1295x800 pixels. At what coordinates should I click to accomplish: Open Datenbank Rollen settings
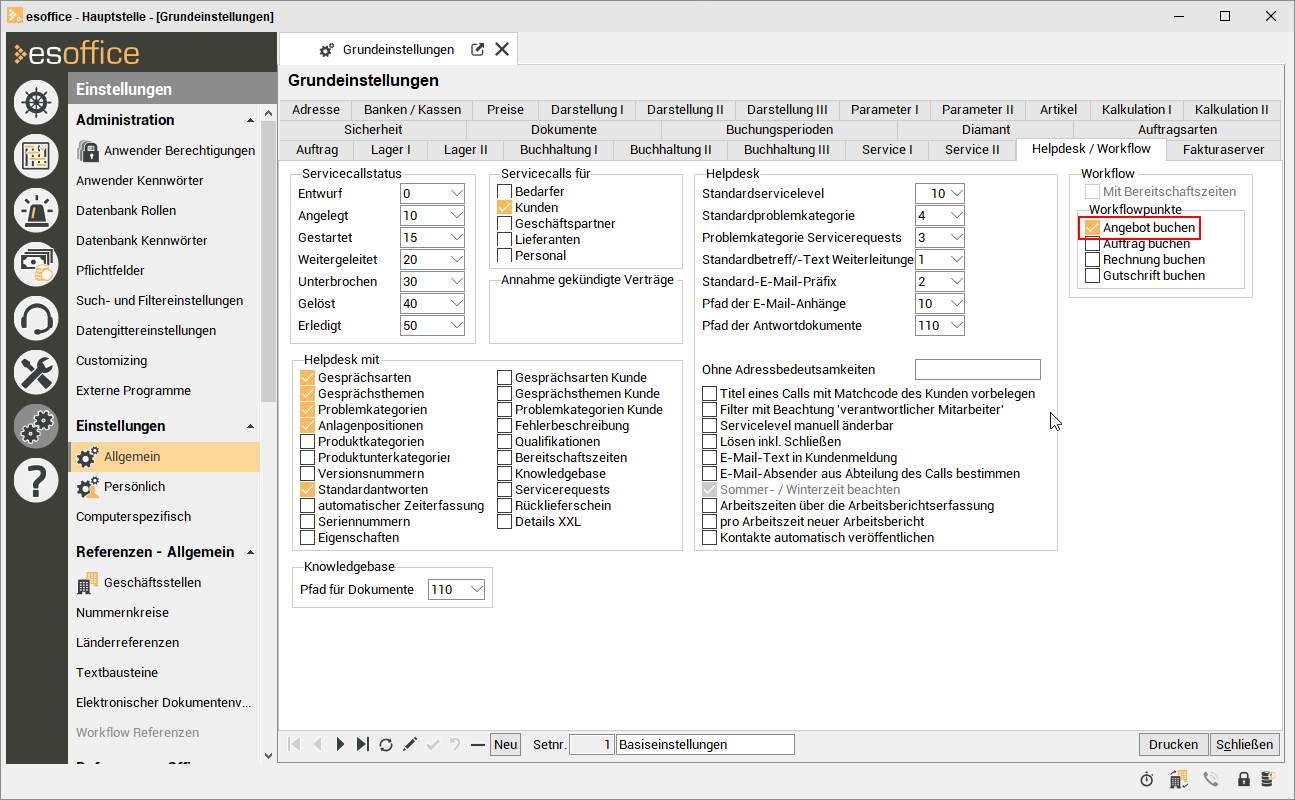(x=126, y=211)
